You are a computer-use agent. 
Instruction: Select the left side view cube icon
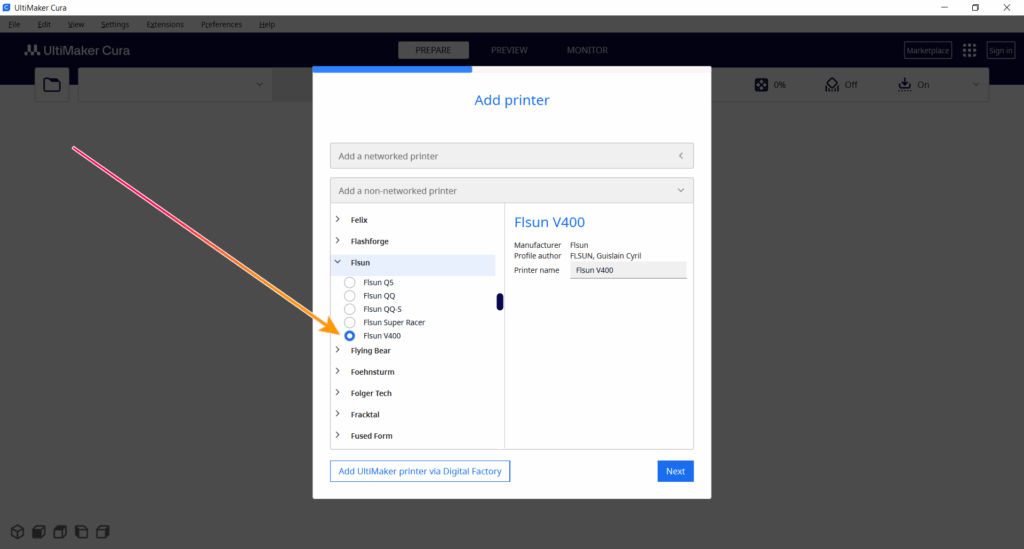[82, 531]
